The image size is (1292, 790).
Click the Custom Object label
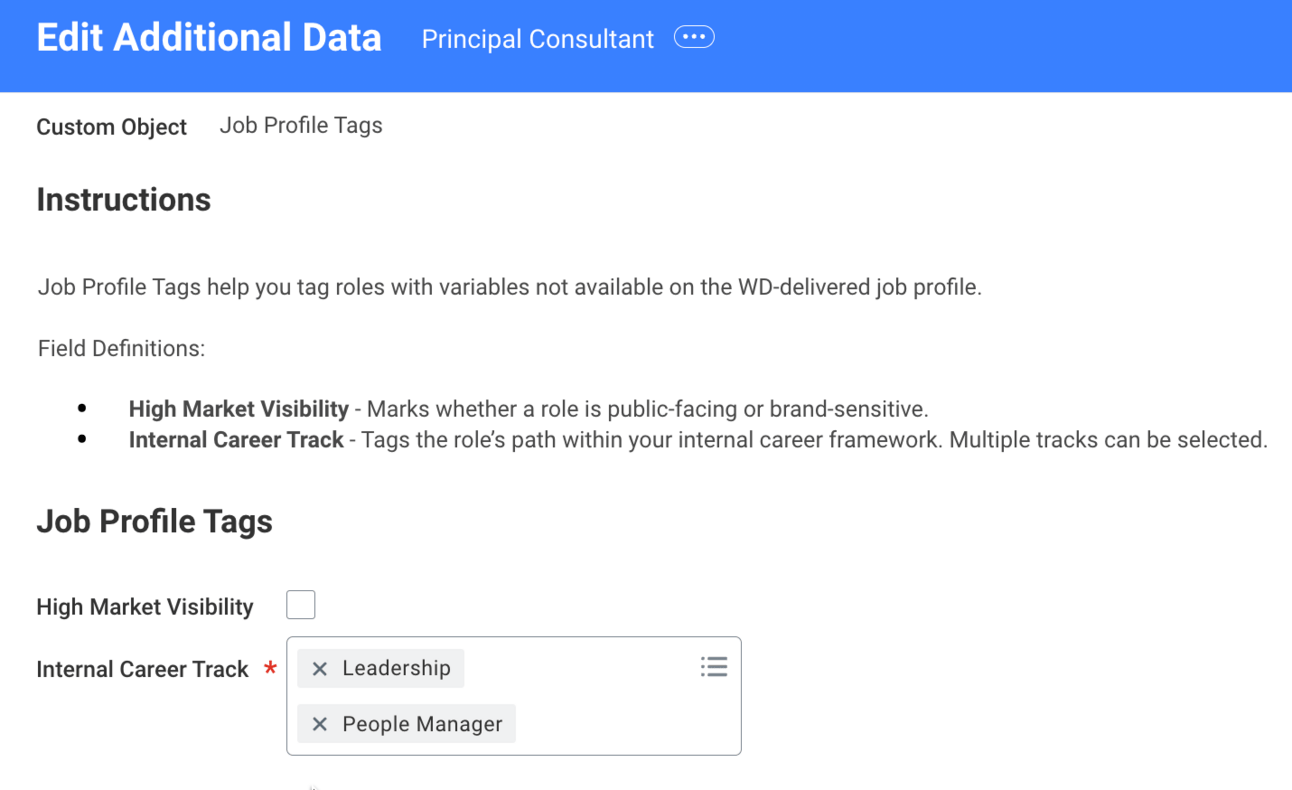click(x=112, y=127)
